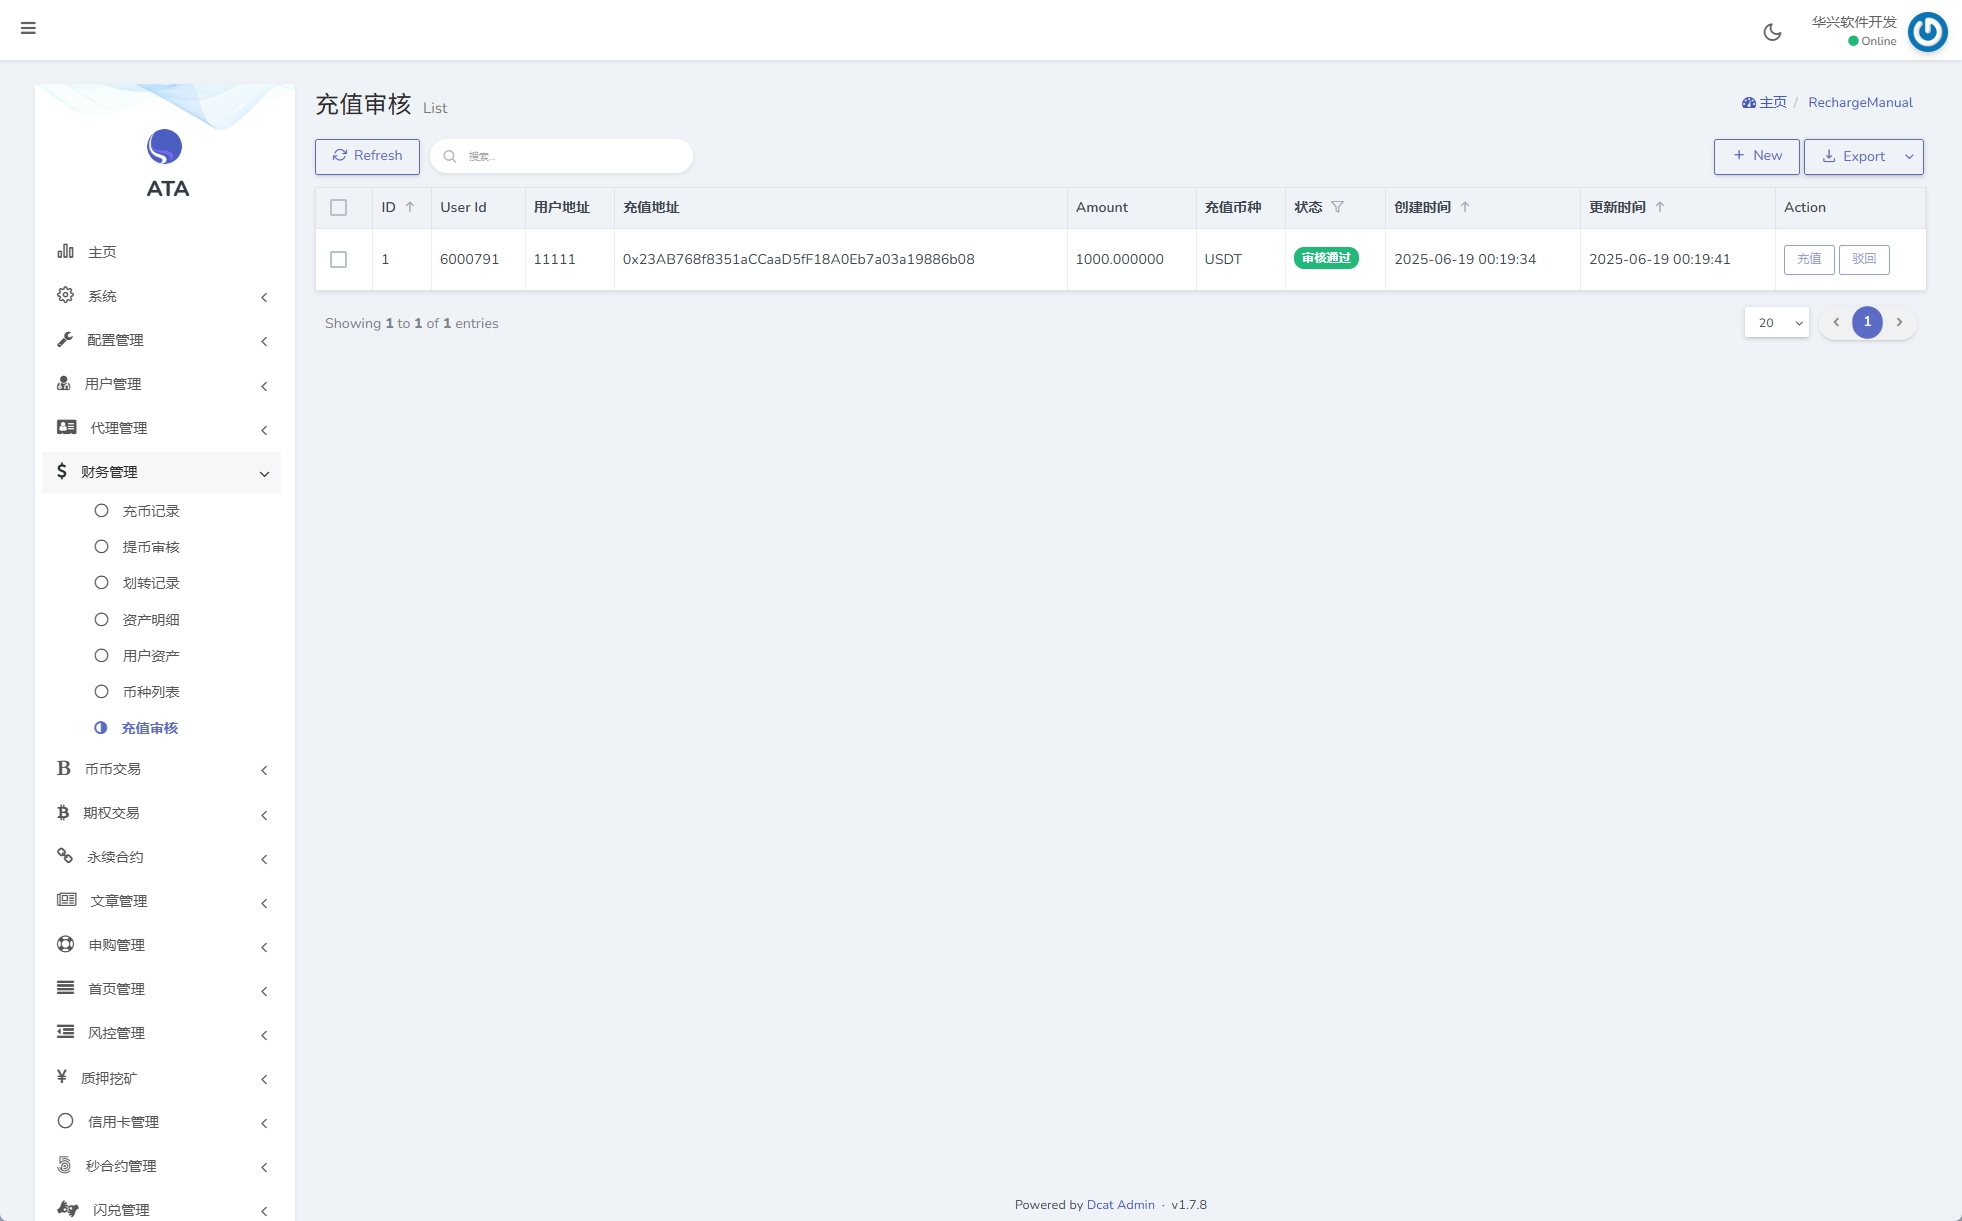Select 充币记录 radio menu item
Screen dimensions: 1962x1221
click(x=150, y=511)
